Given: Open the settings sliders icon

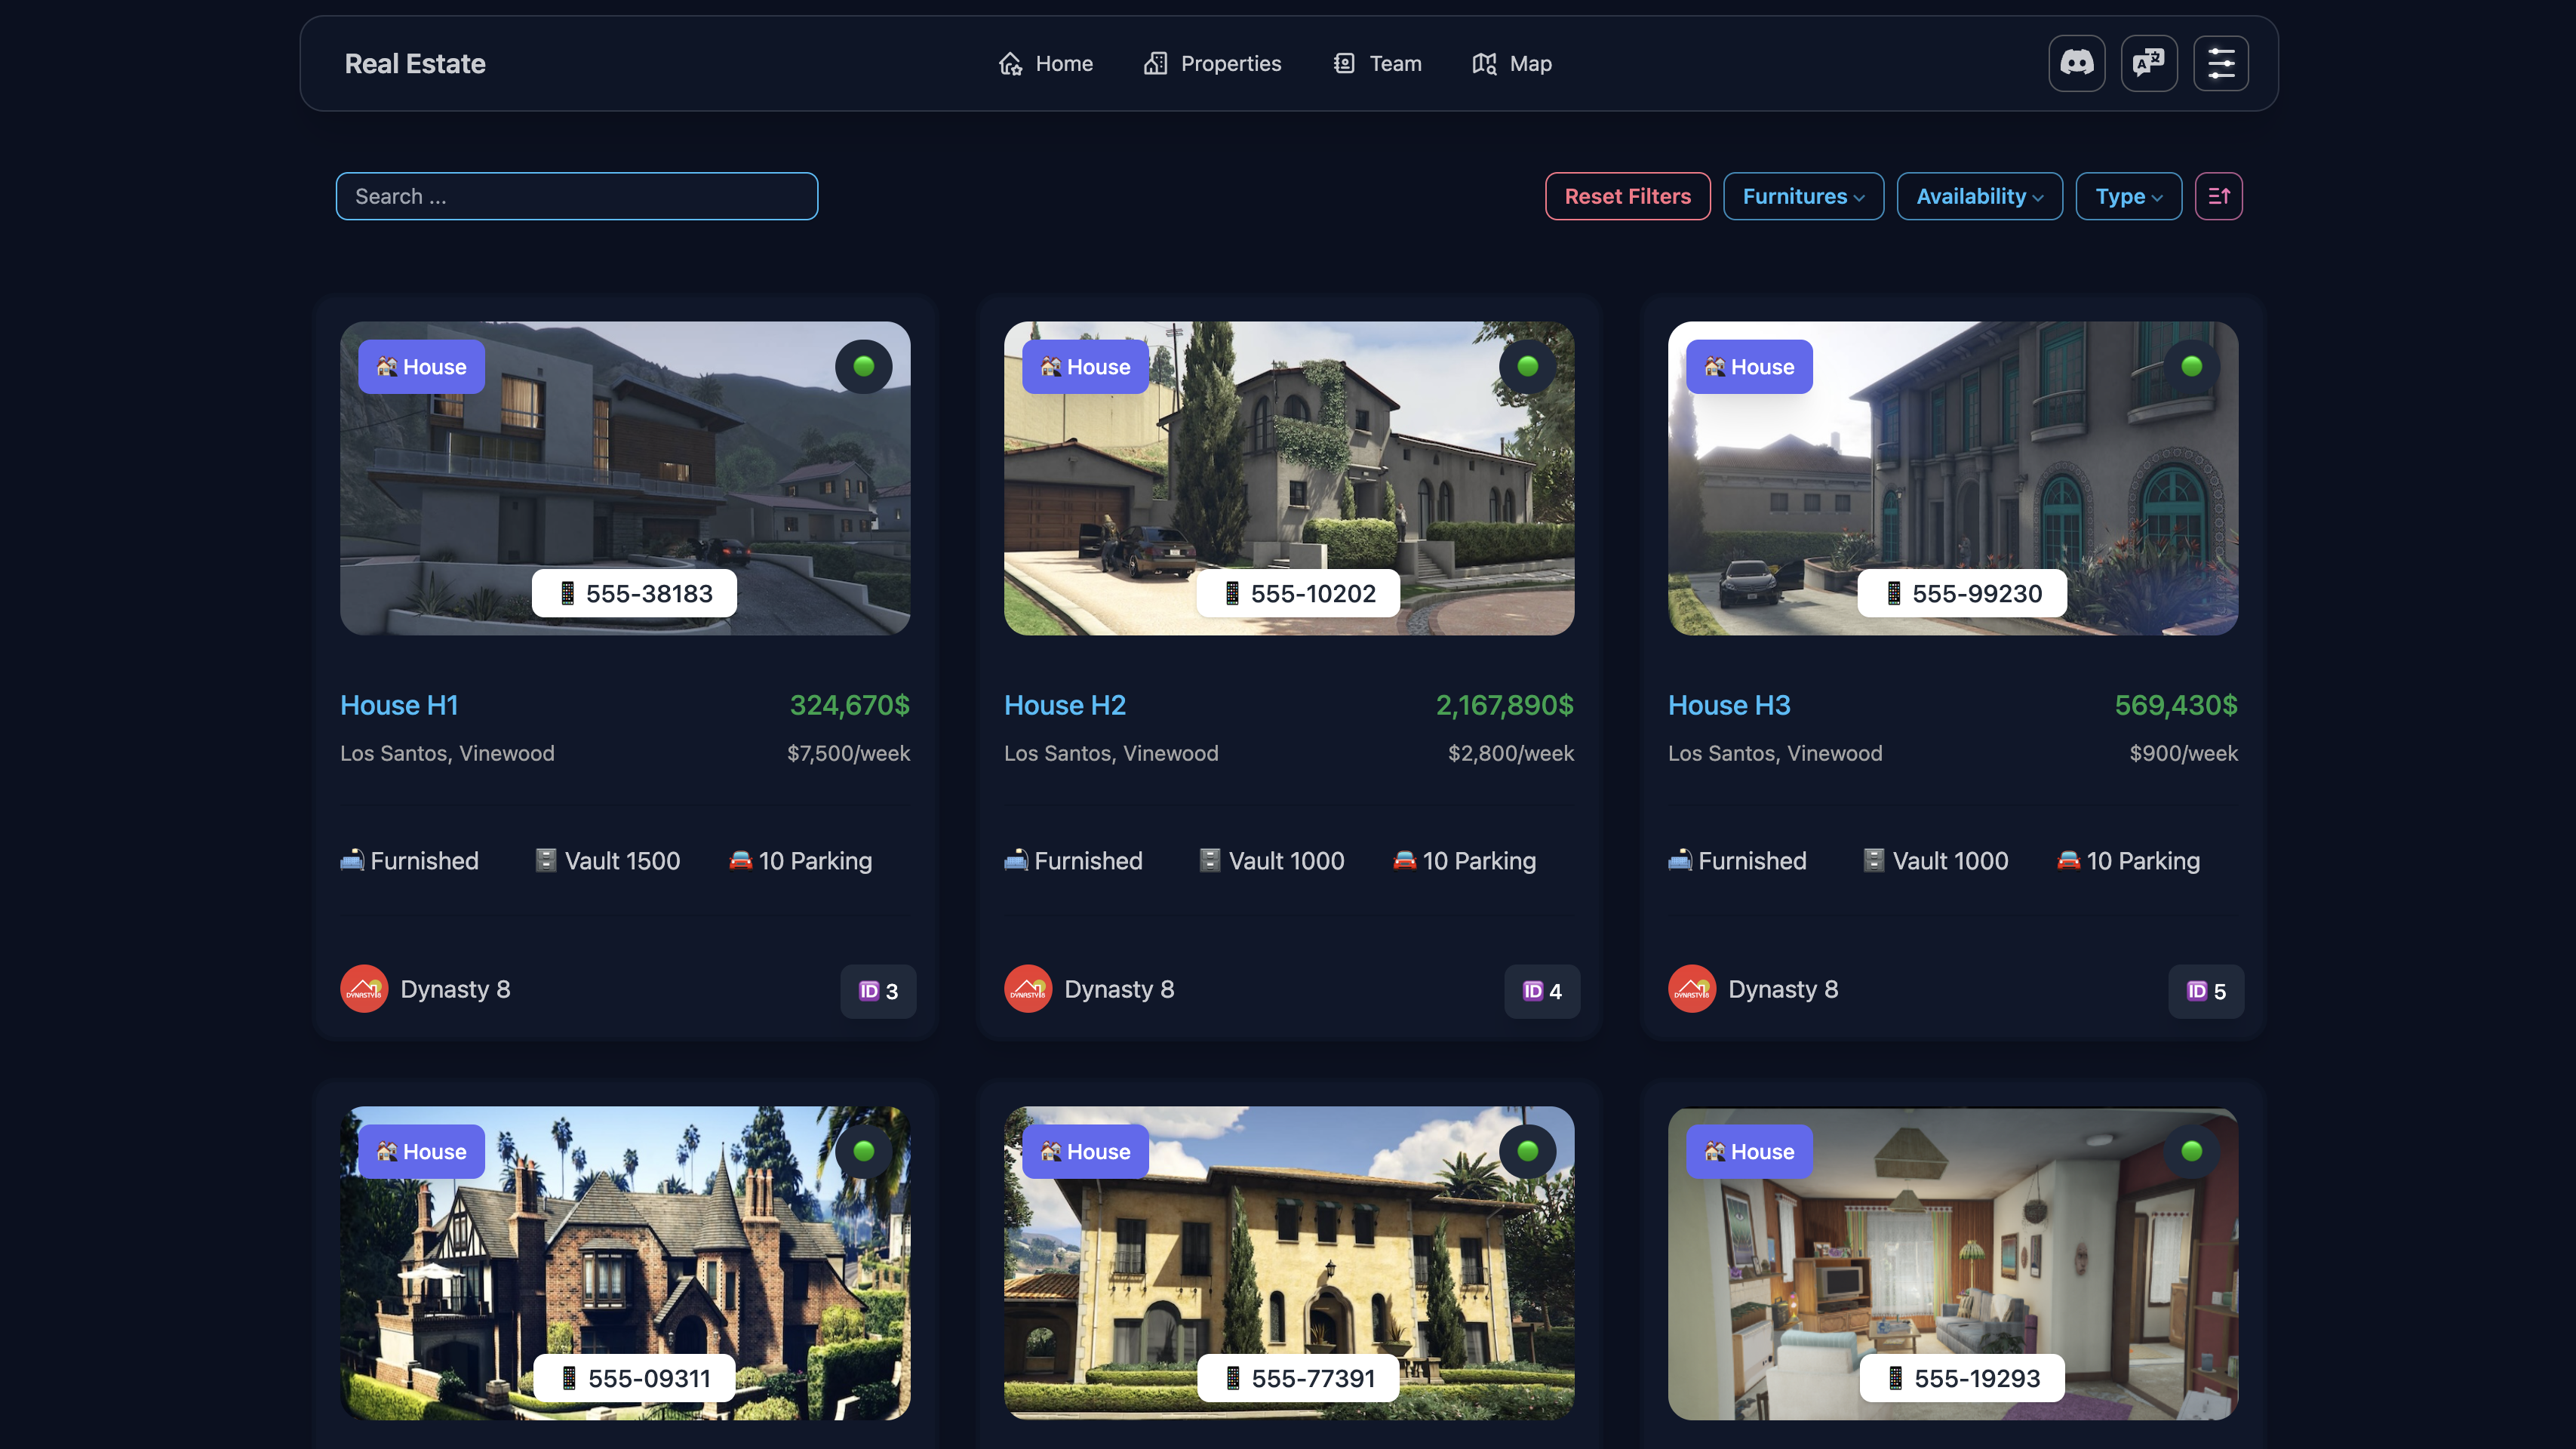Looking at the screenshot, I should pyautogui.click(x=2220, y=63).
